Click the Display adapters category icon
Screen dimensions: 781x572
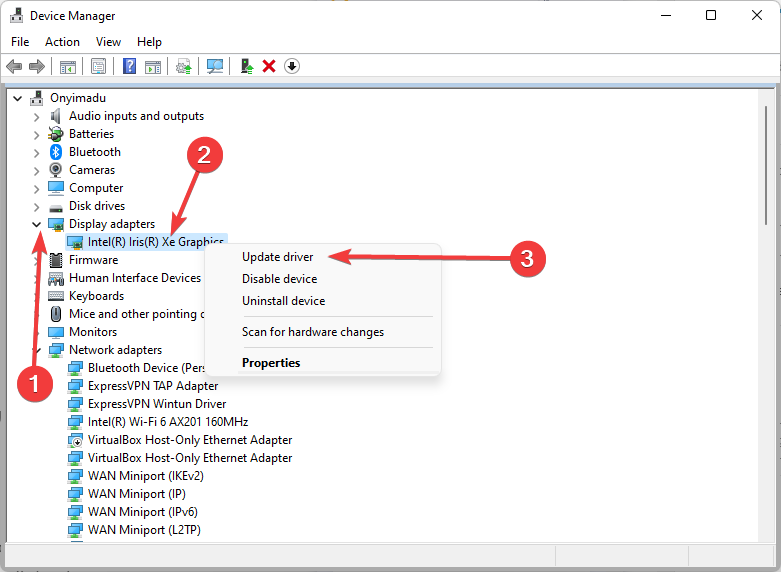(56, 224)
